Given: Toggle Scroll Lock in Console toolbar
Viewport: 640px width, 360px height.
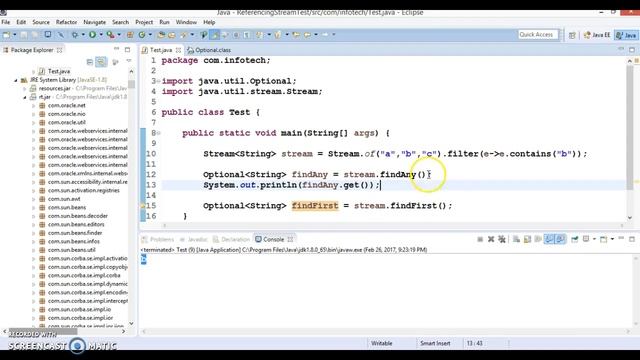Looking at the screenshot, I should click(527, 239).
